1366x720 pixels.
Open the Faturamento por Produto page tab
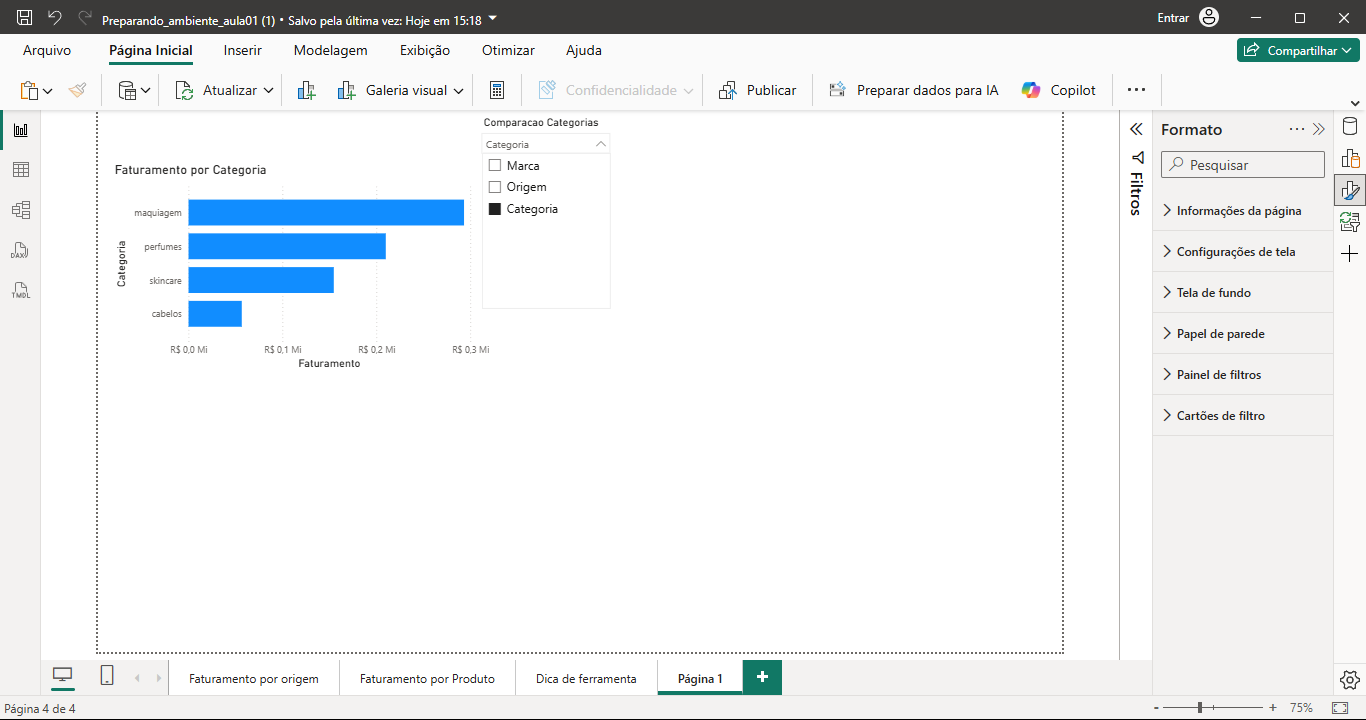point(427,678)
